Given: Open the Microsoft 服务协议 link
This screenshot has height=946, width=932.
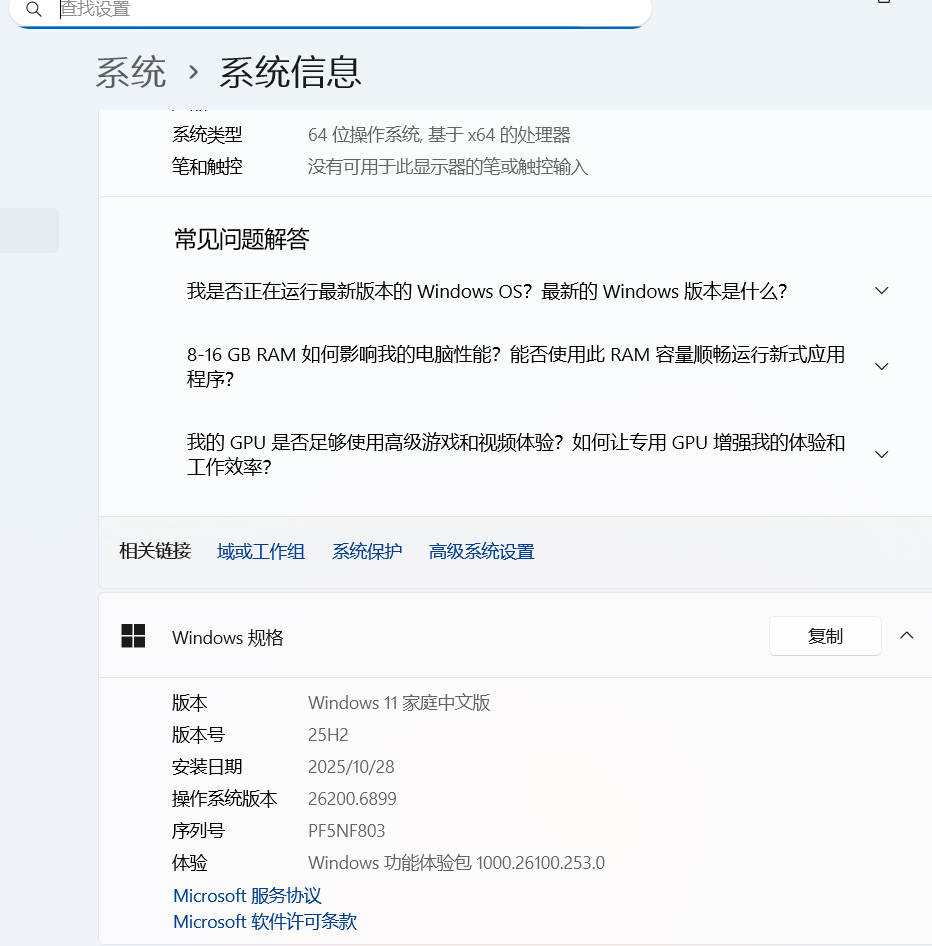Looking at the screenshot, I should (246, 895).
